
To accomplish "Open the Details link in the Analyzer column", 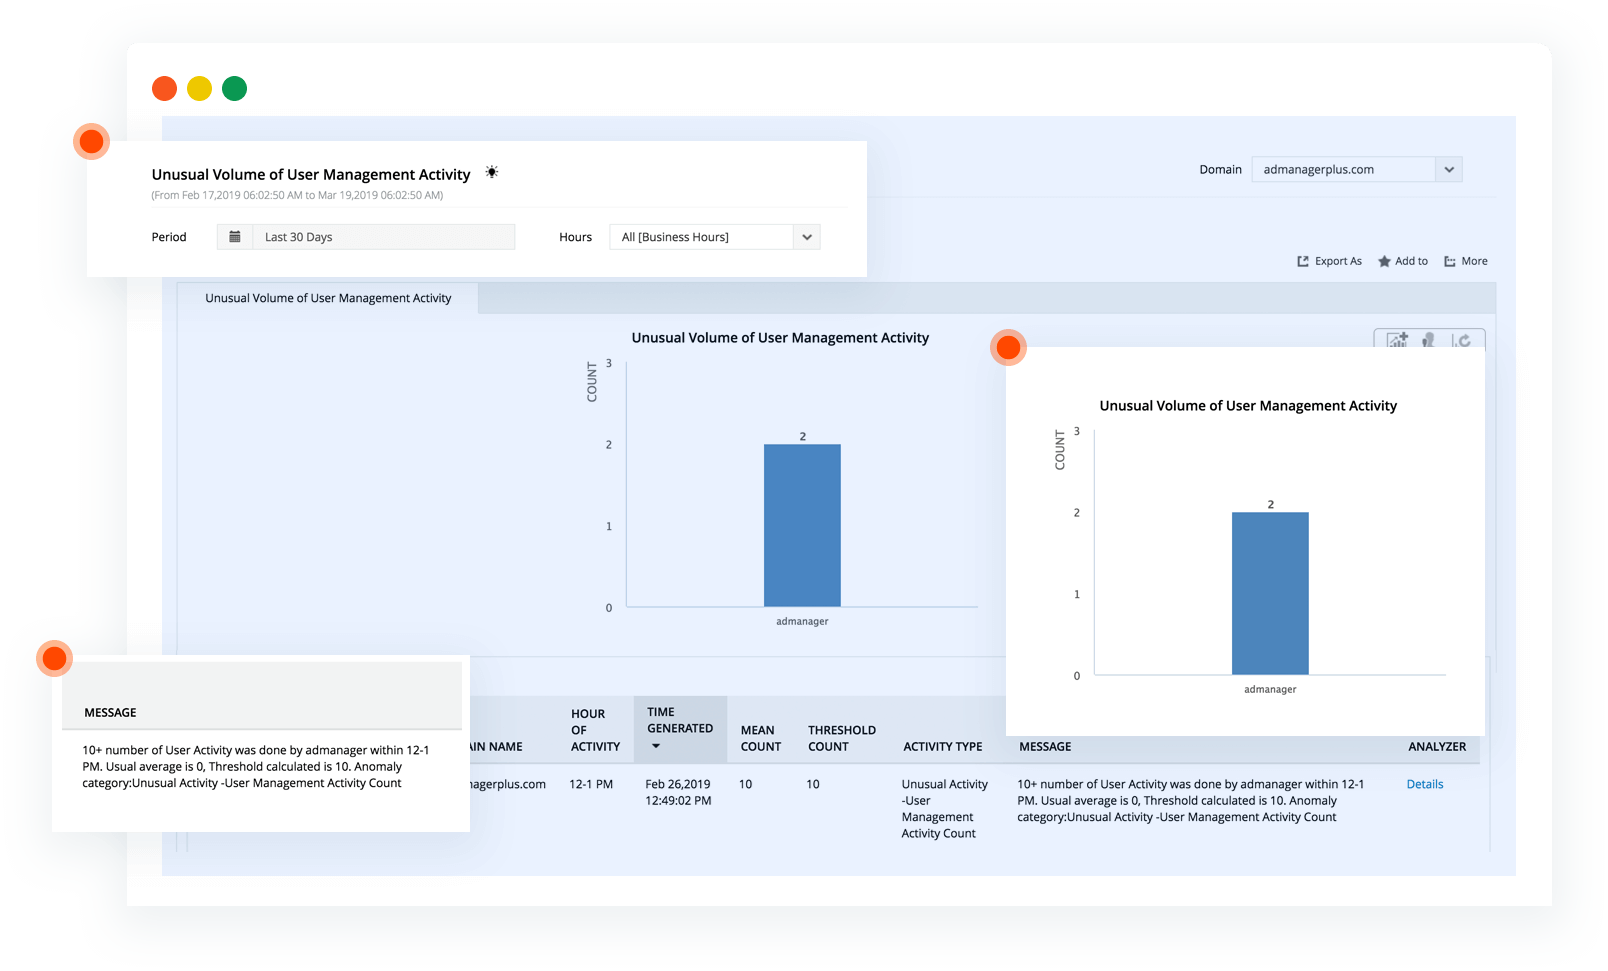I will coord(1424,784).
